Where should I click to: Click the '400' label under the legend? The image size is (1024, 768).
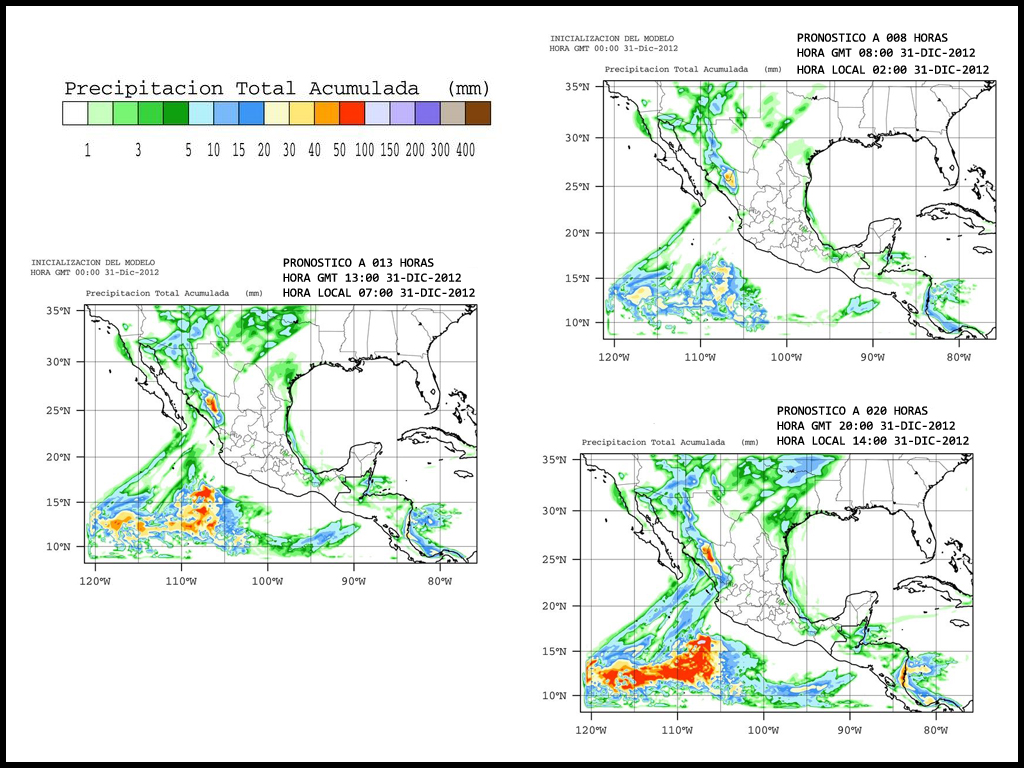pos(465,151)
